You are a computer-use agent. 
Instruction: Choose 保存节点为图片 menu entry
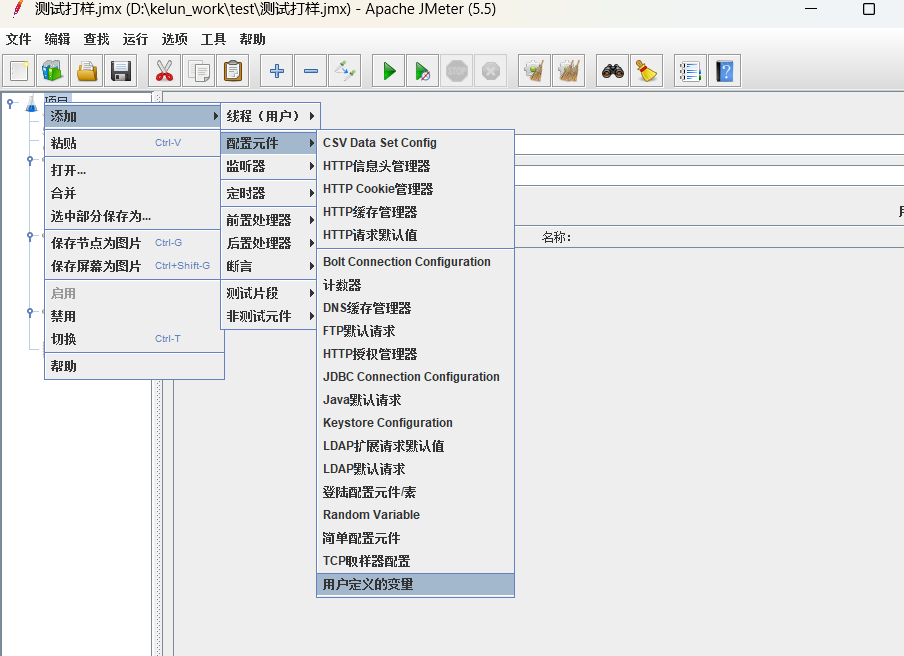click(134, 243)
